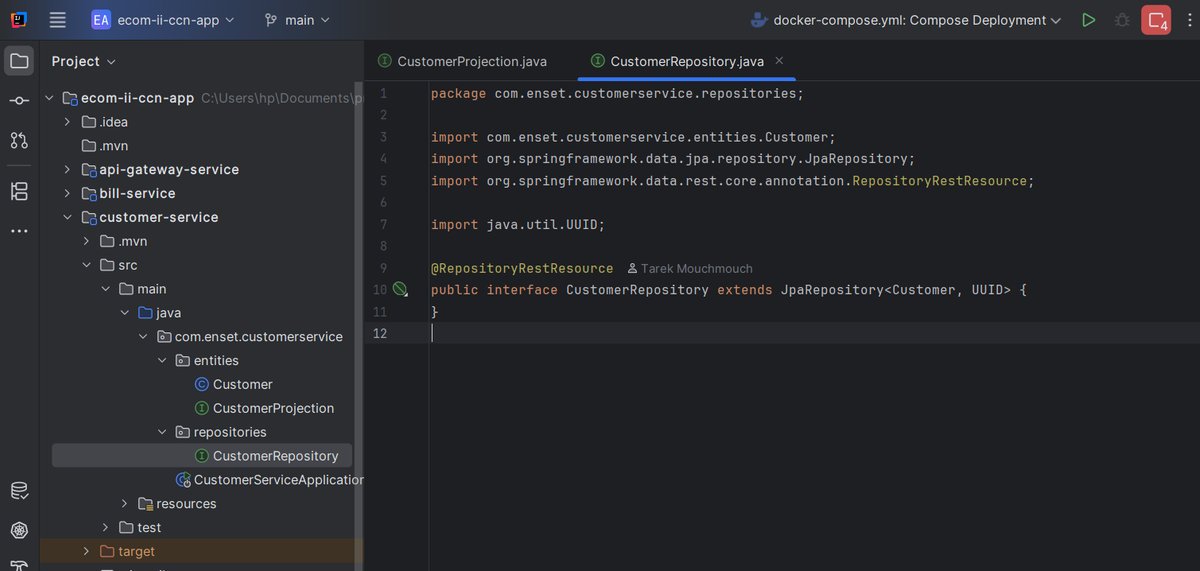Click the More tool windows ellipsis

coord(19,231)
